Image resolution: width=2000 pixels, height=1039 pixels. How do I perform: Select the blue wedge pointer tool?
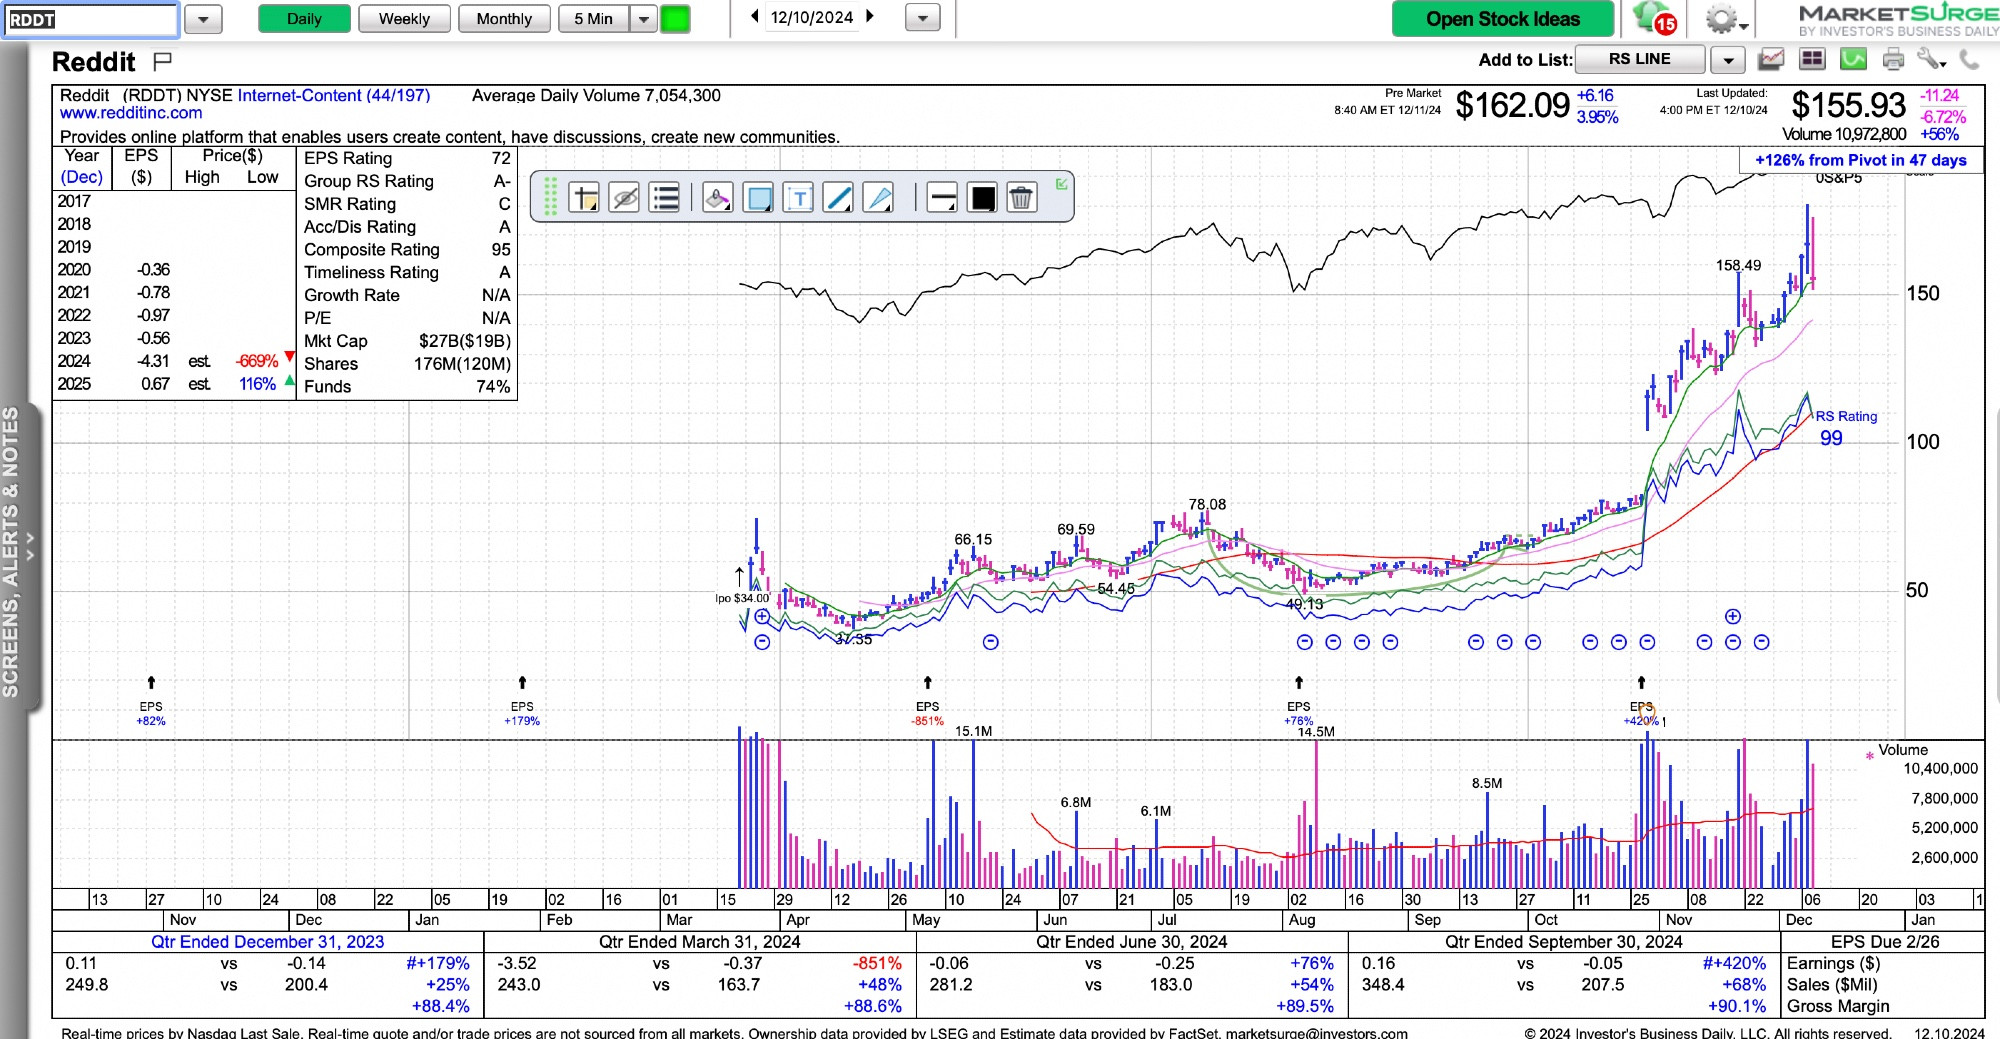point(879,198)
